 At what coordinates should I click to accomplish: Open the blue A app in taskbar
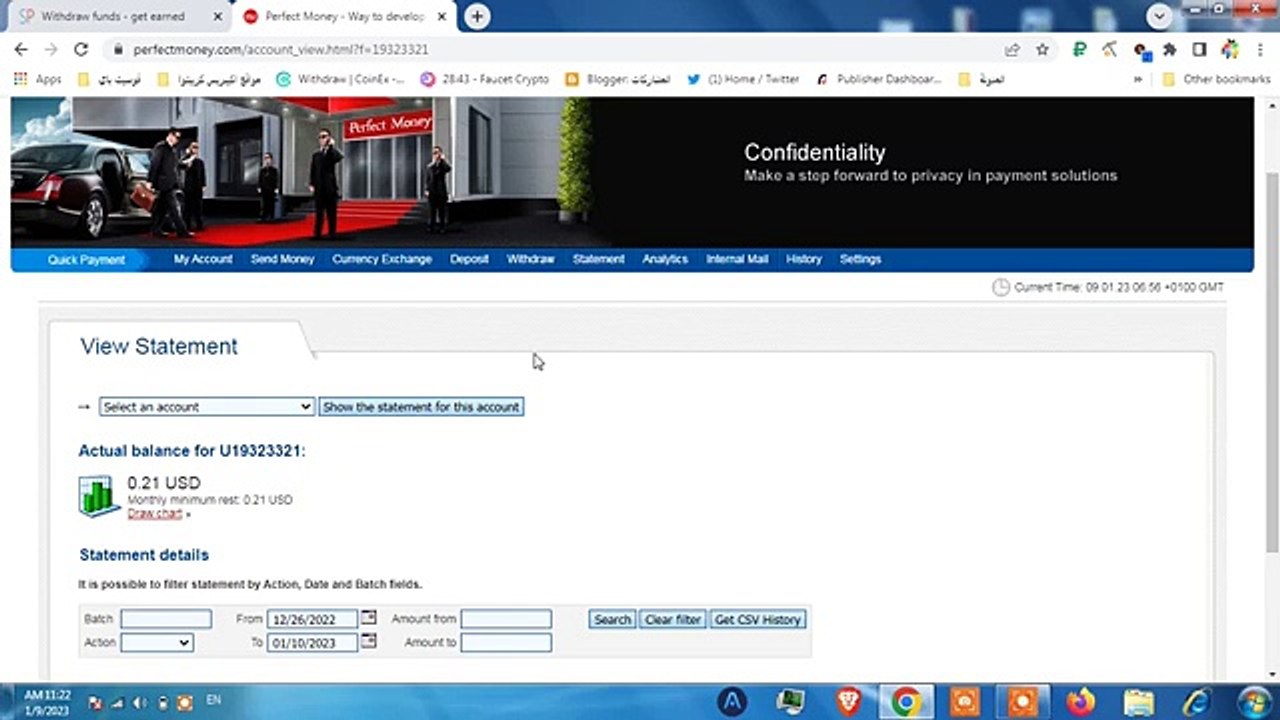pyautogui.click(x=733, y=701)
